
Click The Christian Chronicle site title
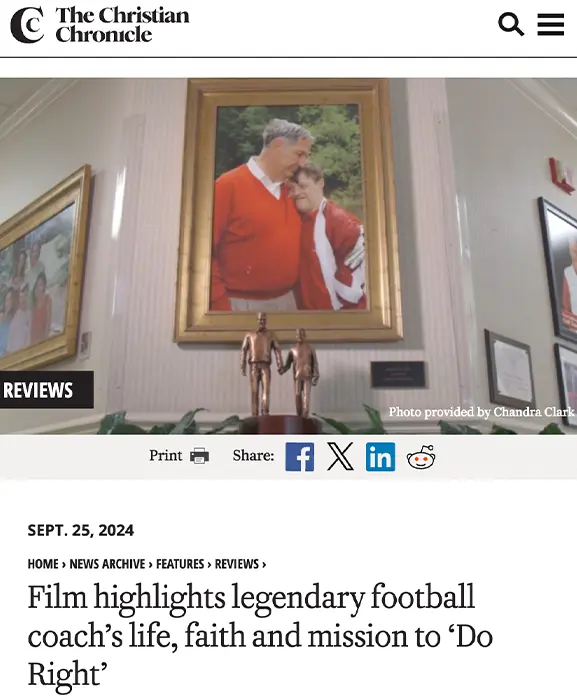click(122, 25)
